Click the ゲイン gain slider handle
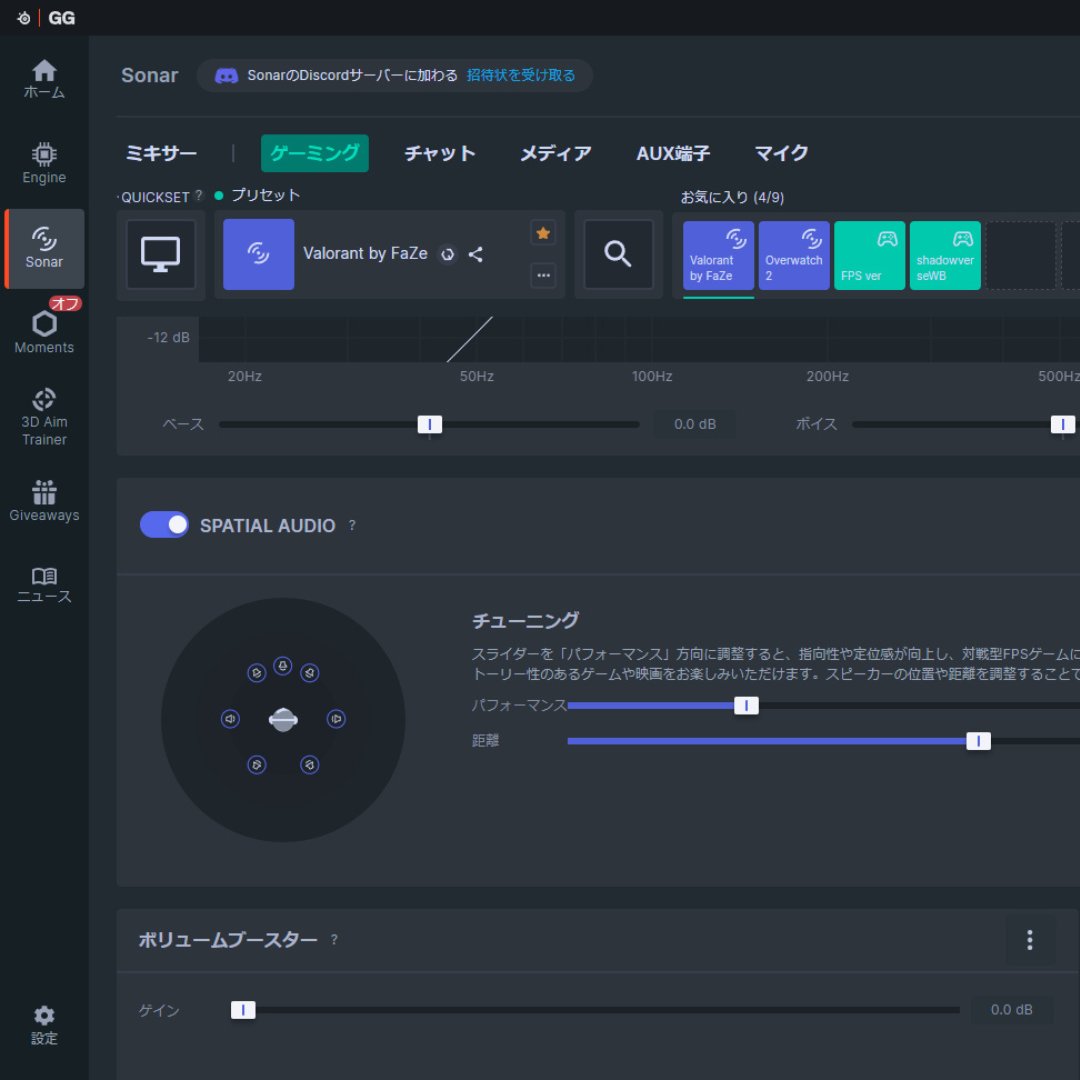Screen dimensions: 1080x1080 point(243,1010)
